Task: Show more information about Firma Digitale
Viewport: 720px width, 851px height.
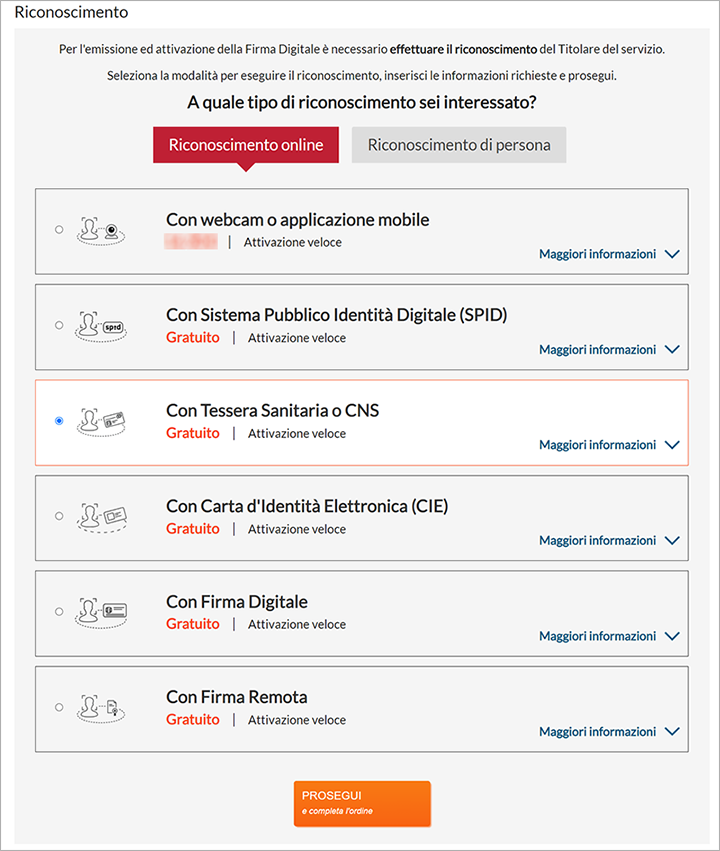Action: [x=609, y=636]
